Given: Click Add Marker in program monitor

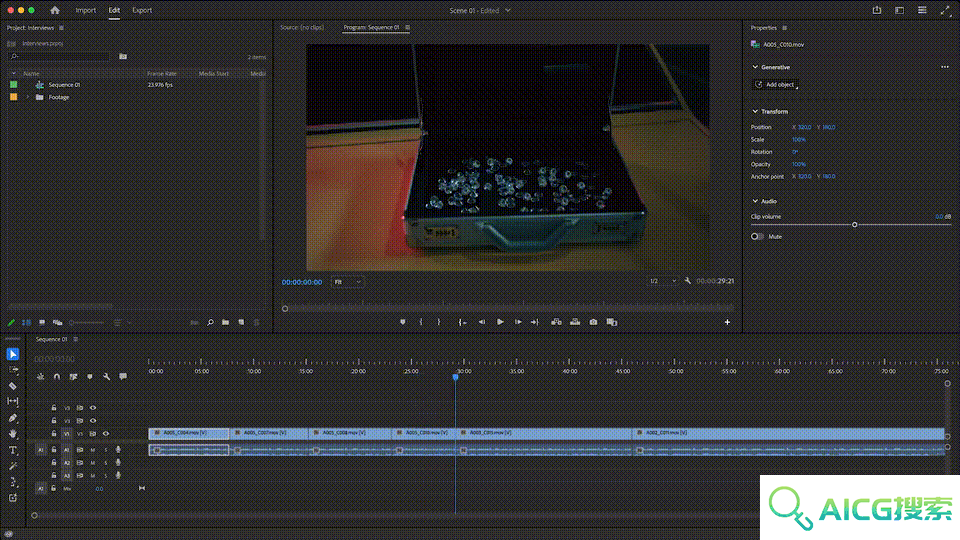Looking at the screenshot, I should 402,322.
